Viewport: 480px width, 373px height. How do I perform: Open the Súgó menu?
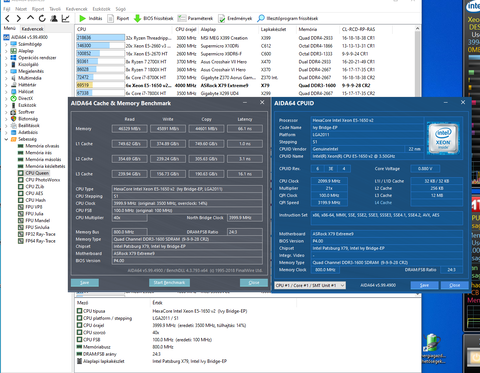121,9
